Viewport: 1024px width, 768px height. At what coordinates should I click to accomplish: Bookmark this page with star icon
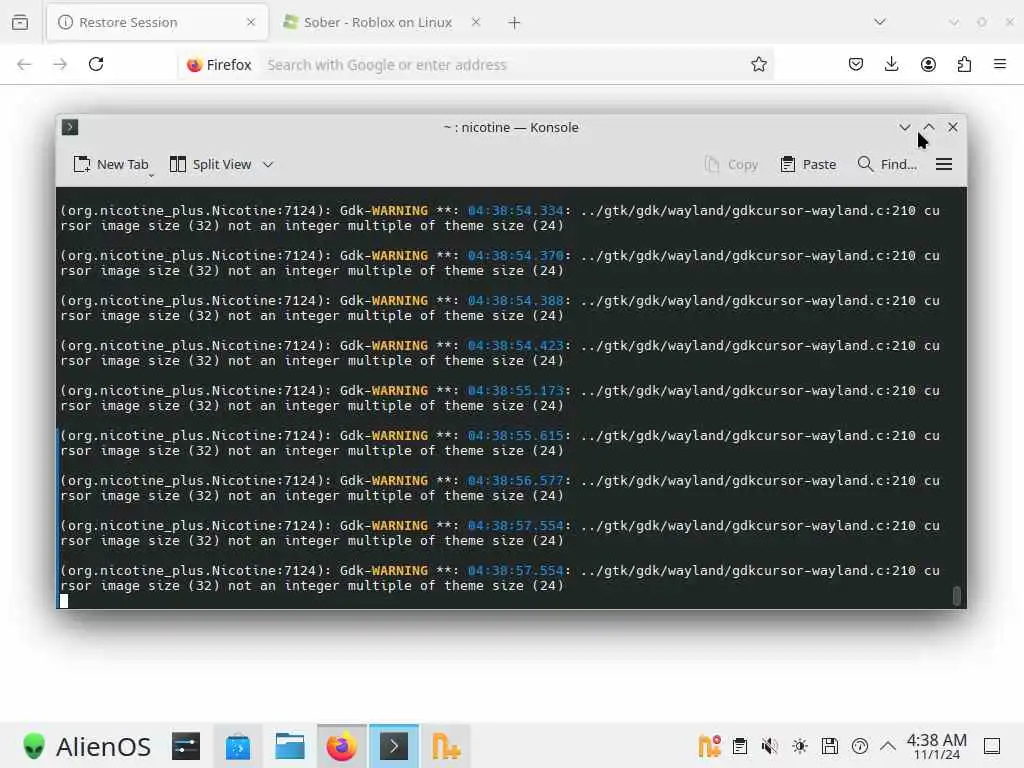coord(758,64)
